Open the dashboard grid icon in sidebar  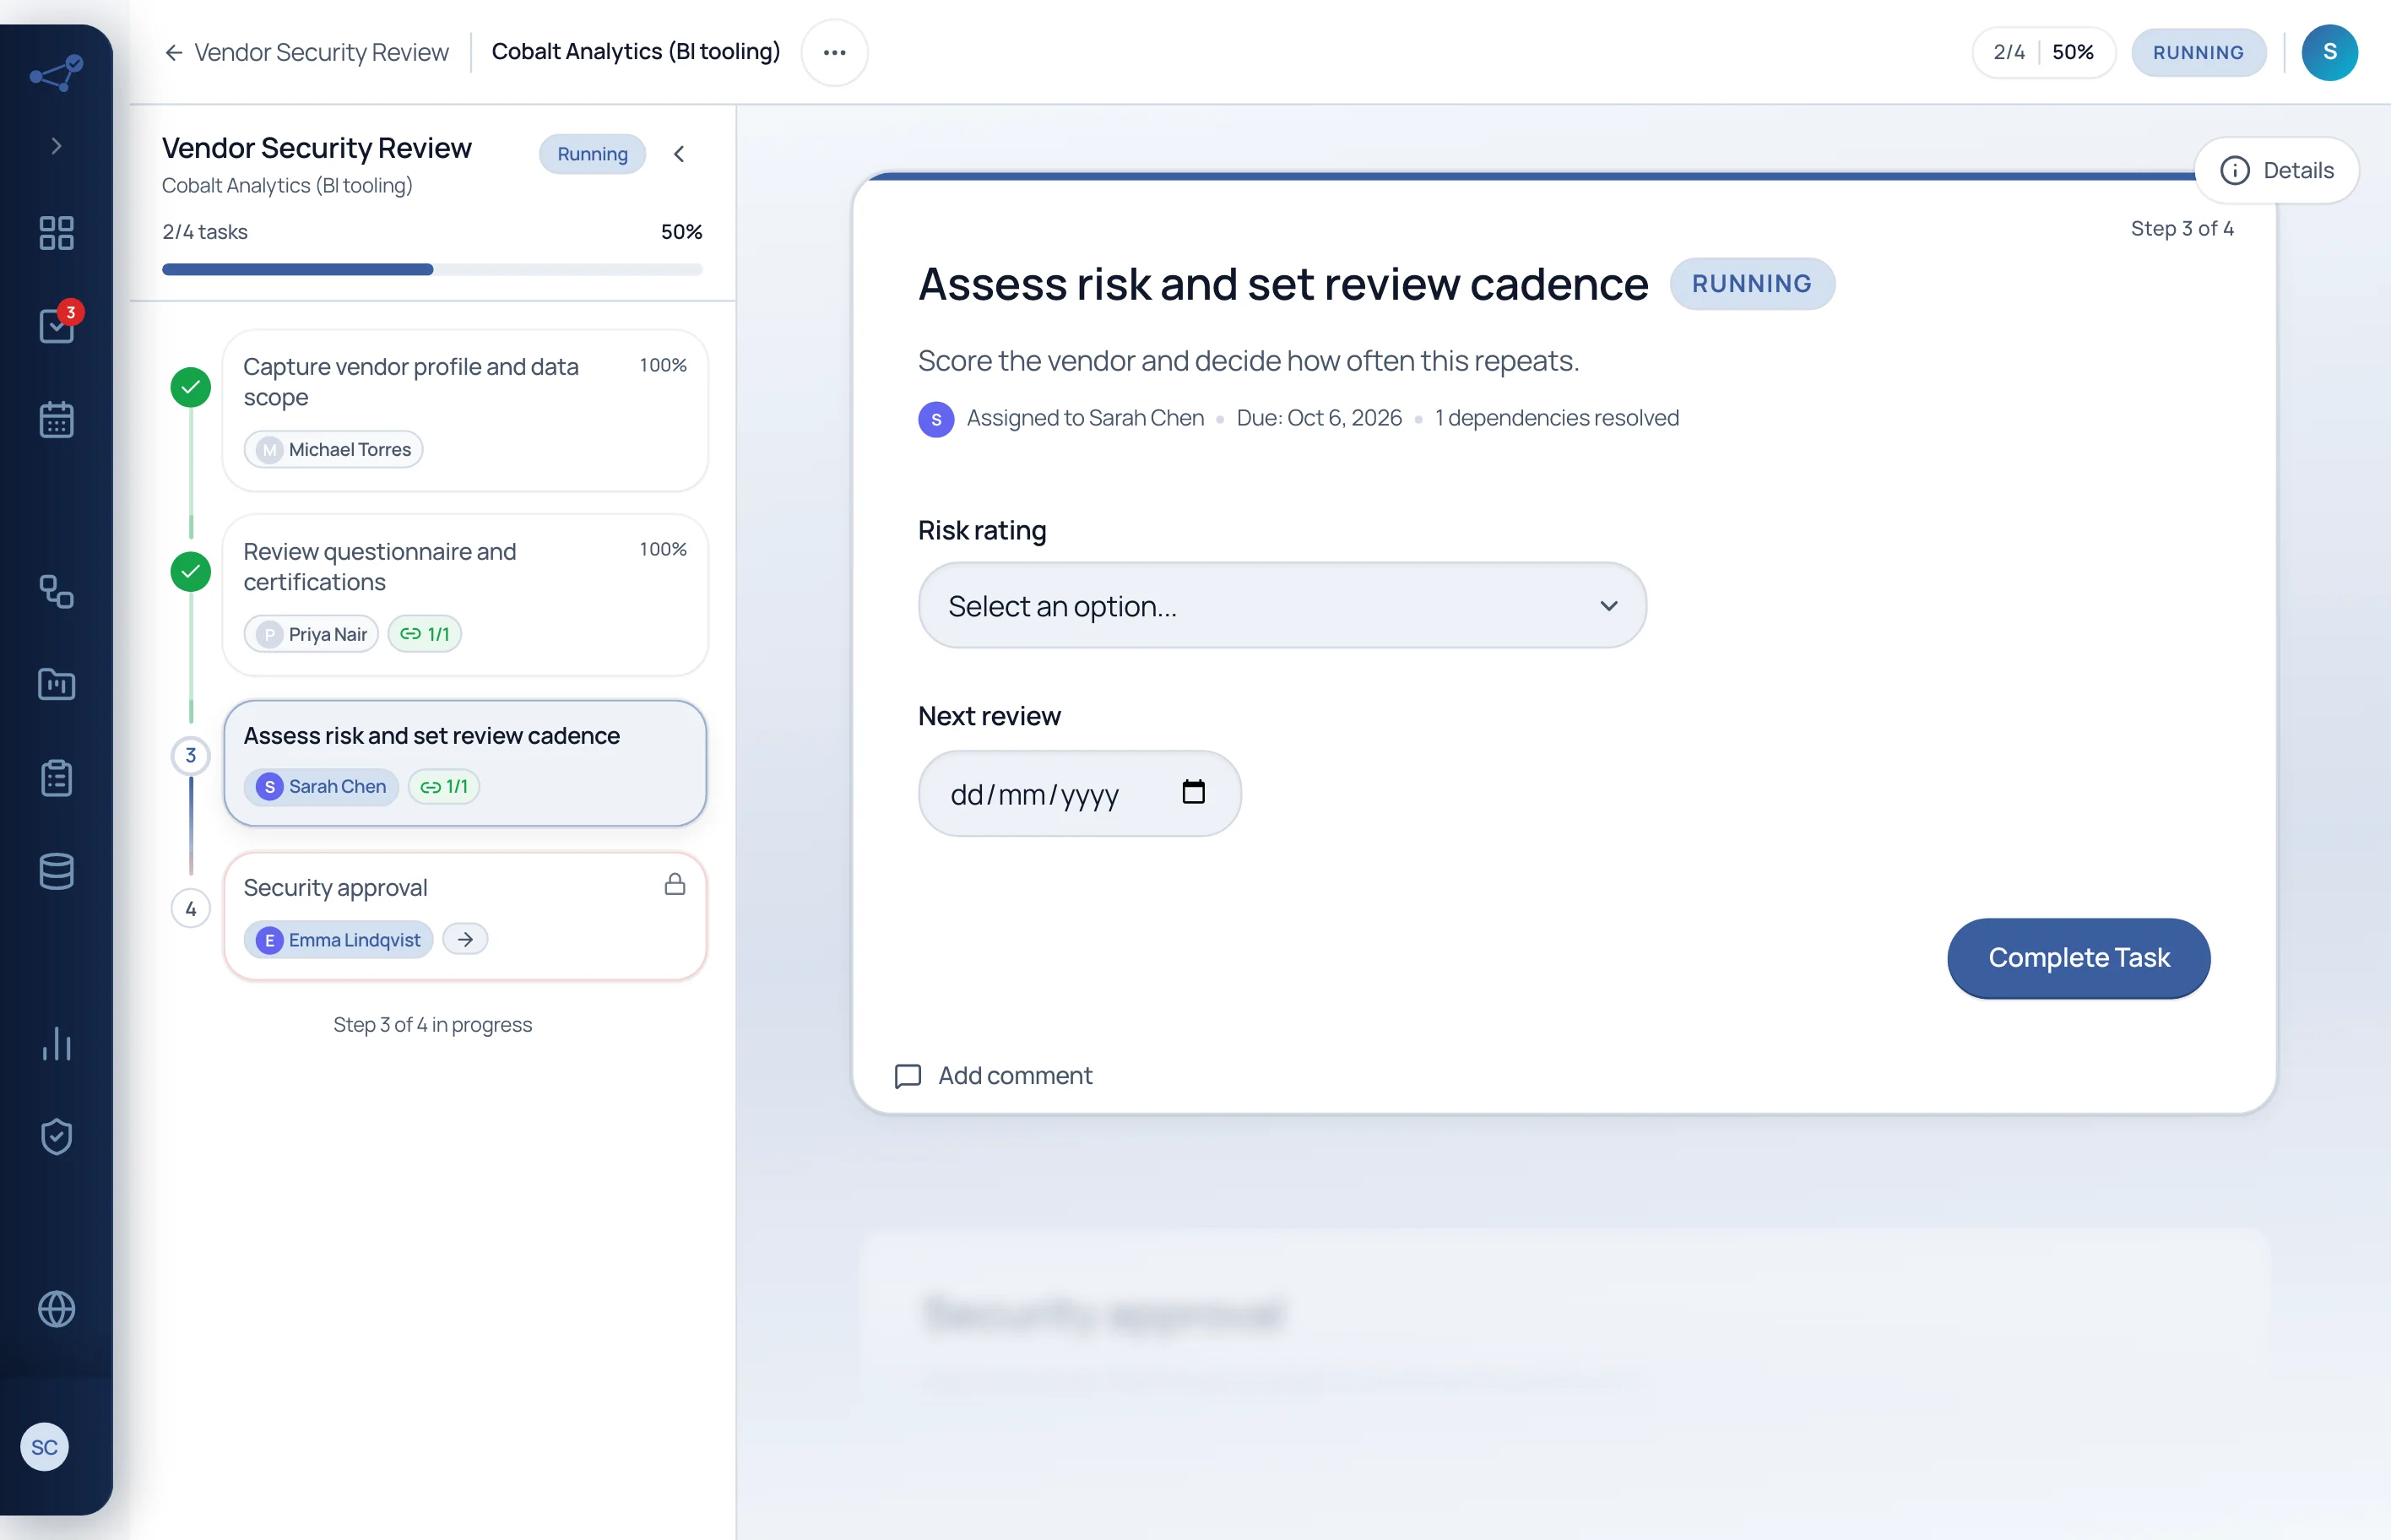[56, 233]
